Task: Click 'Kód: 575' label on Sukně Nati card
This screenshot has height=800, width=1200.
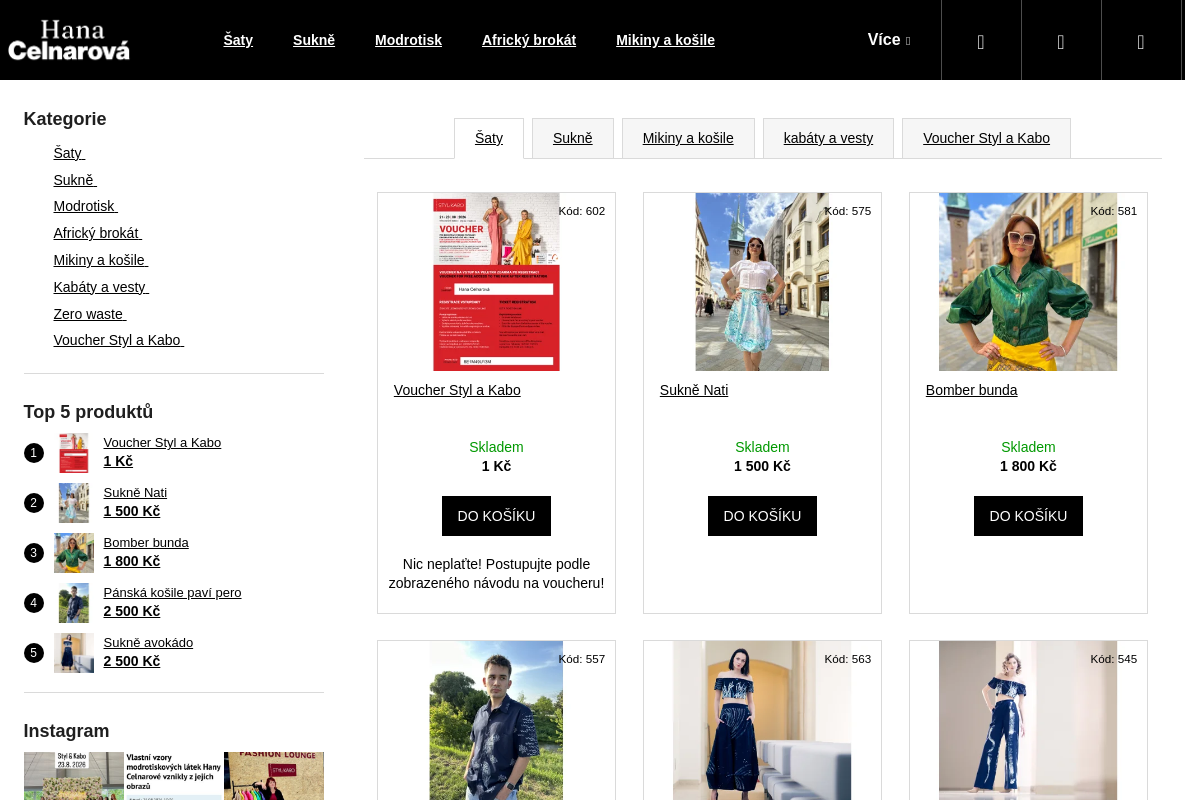Action: tap(848, 211)
